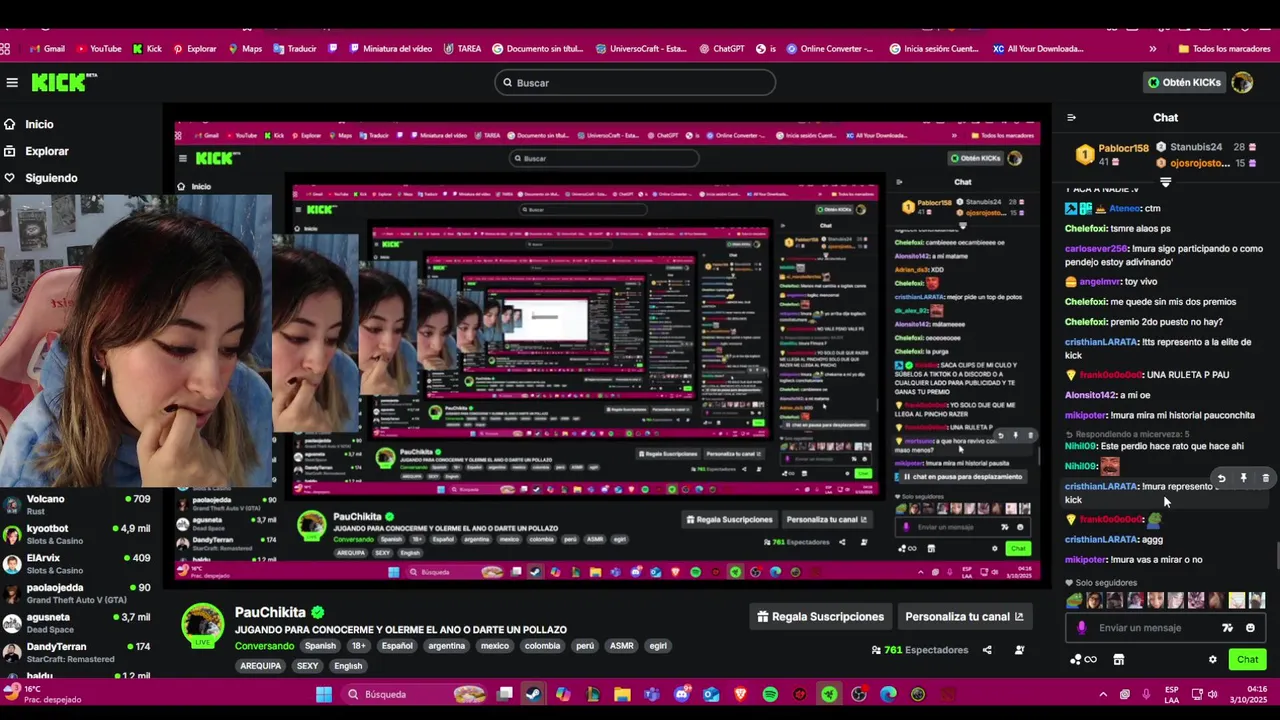Open Outlook from the taskbar
Screen dimensions: 1280x720
pos(711,694)
